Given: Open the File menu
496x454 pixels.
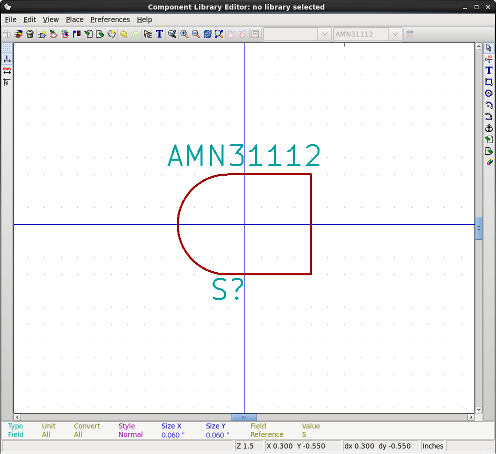Looking at the screenshot, I should [x=11, y=20].
